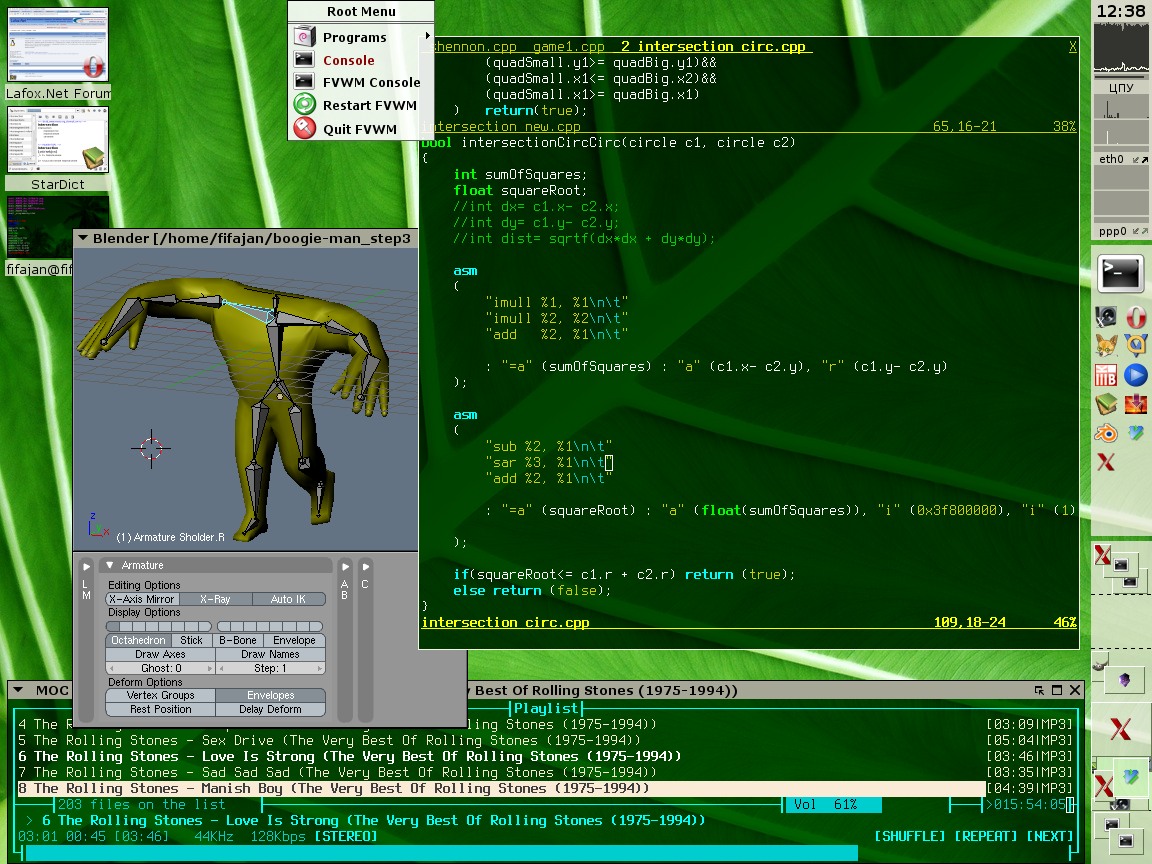
Task: Switch to intersection_circ.cpp vim tab
Action: pyautogui.click(x=713, y=46)
